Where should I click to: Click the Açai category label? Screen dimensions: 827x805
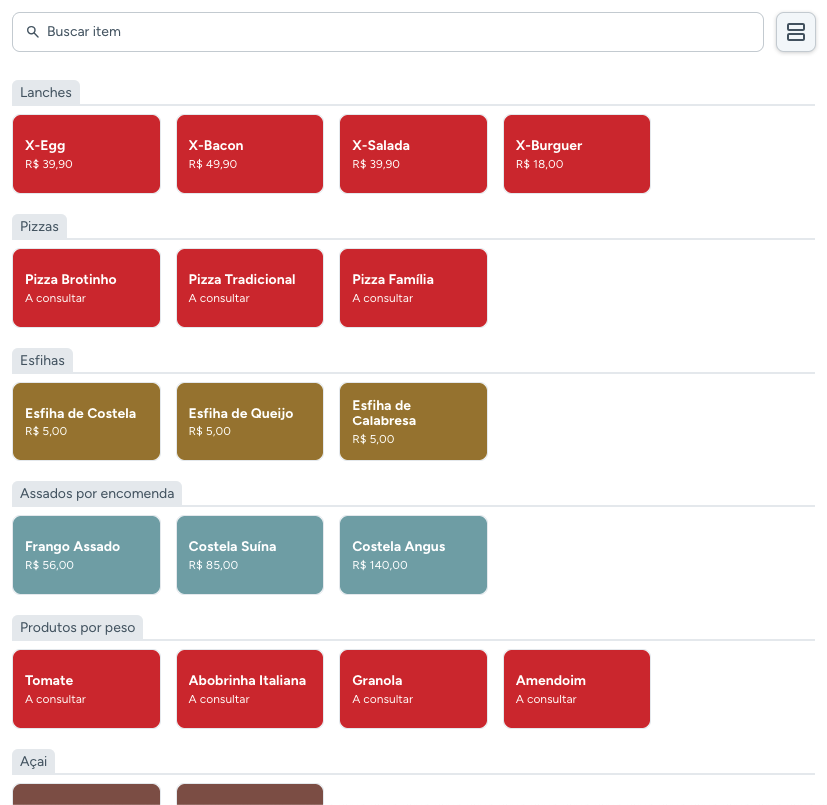(x=34, y=761)
